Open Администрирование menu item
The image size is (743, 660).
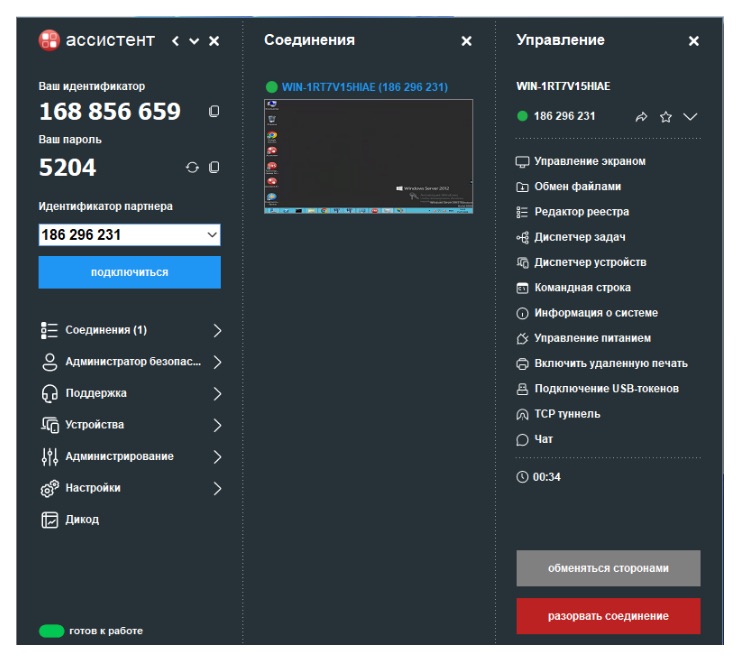coord(131,457)
